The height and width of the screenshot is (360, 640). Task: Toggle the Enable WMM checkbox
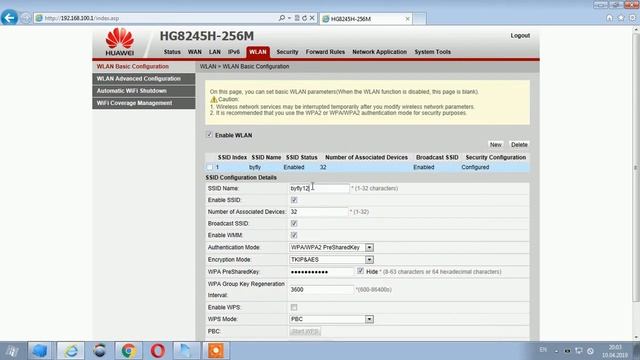(x=294, y=235)
